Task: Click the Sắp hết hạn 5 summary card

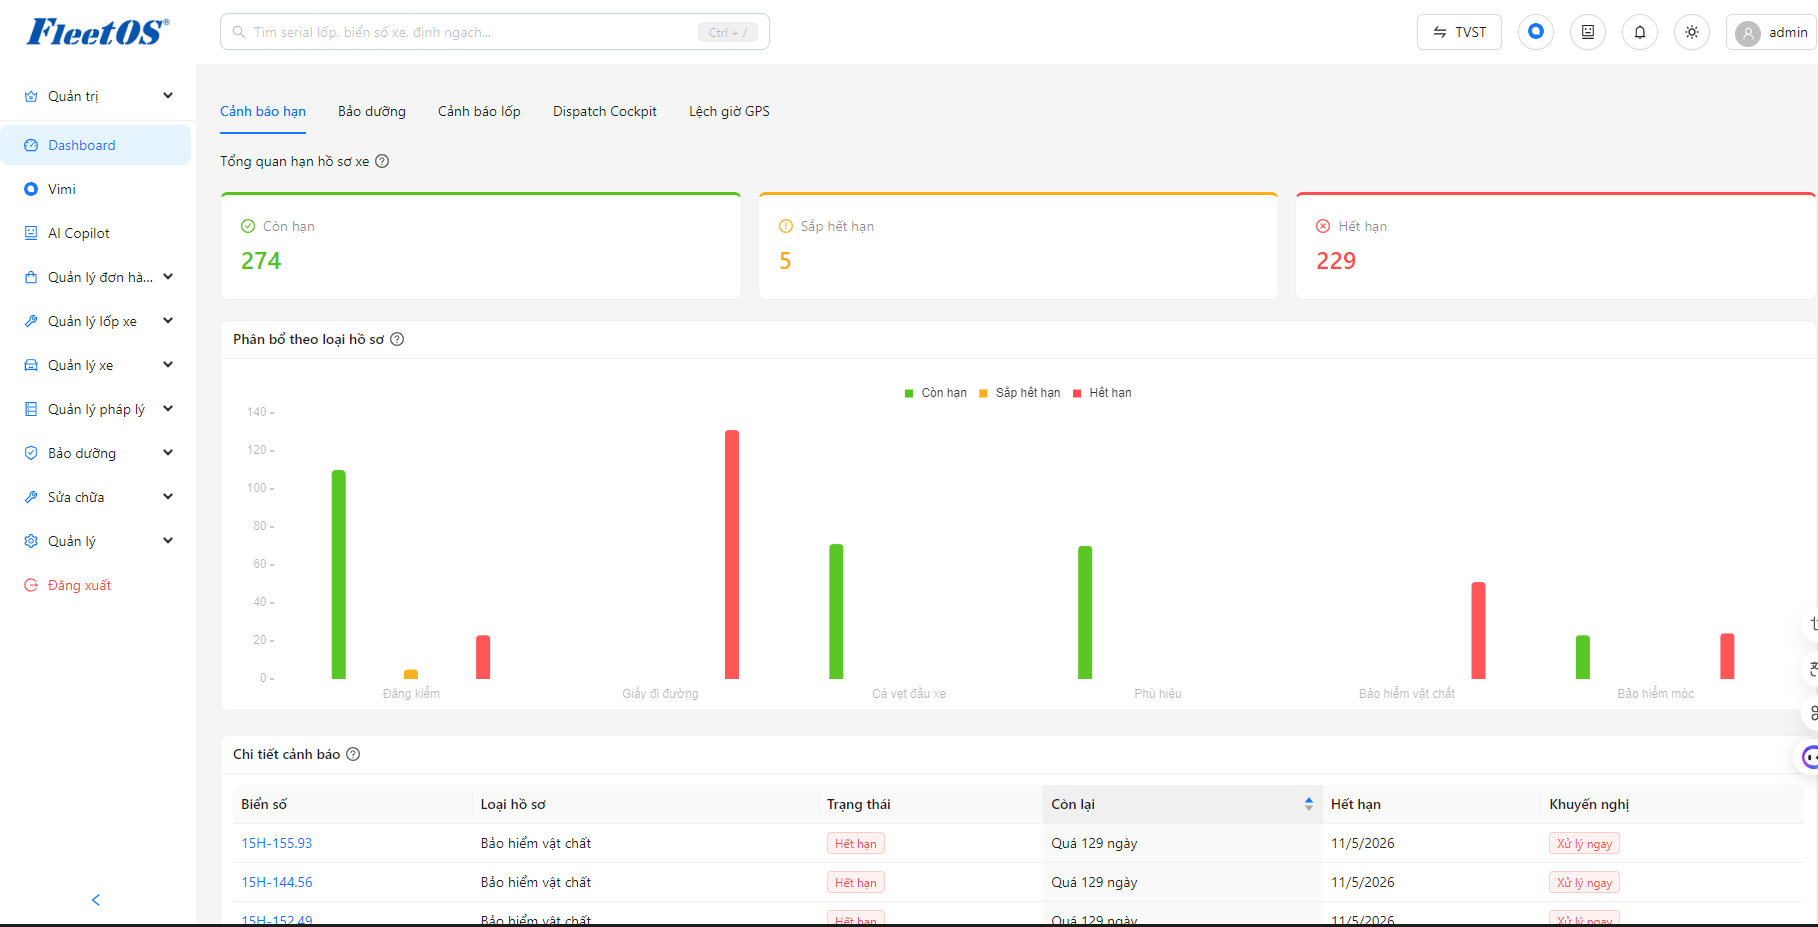Action: point(1018,246)
